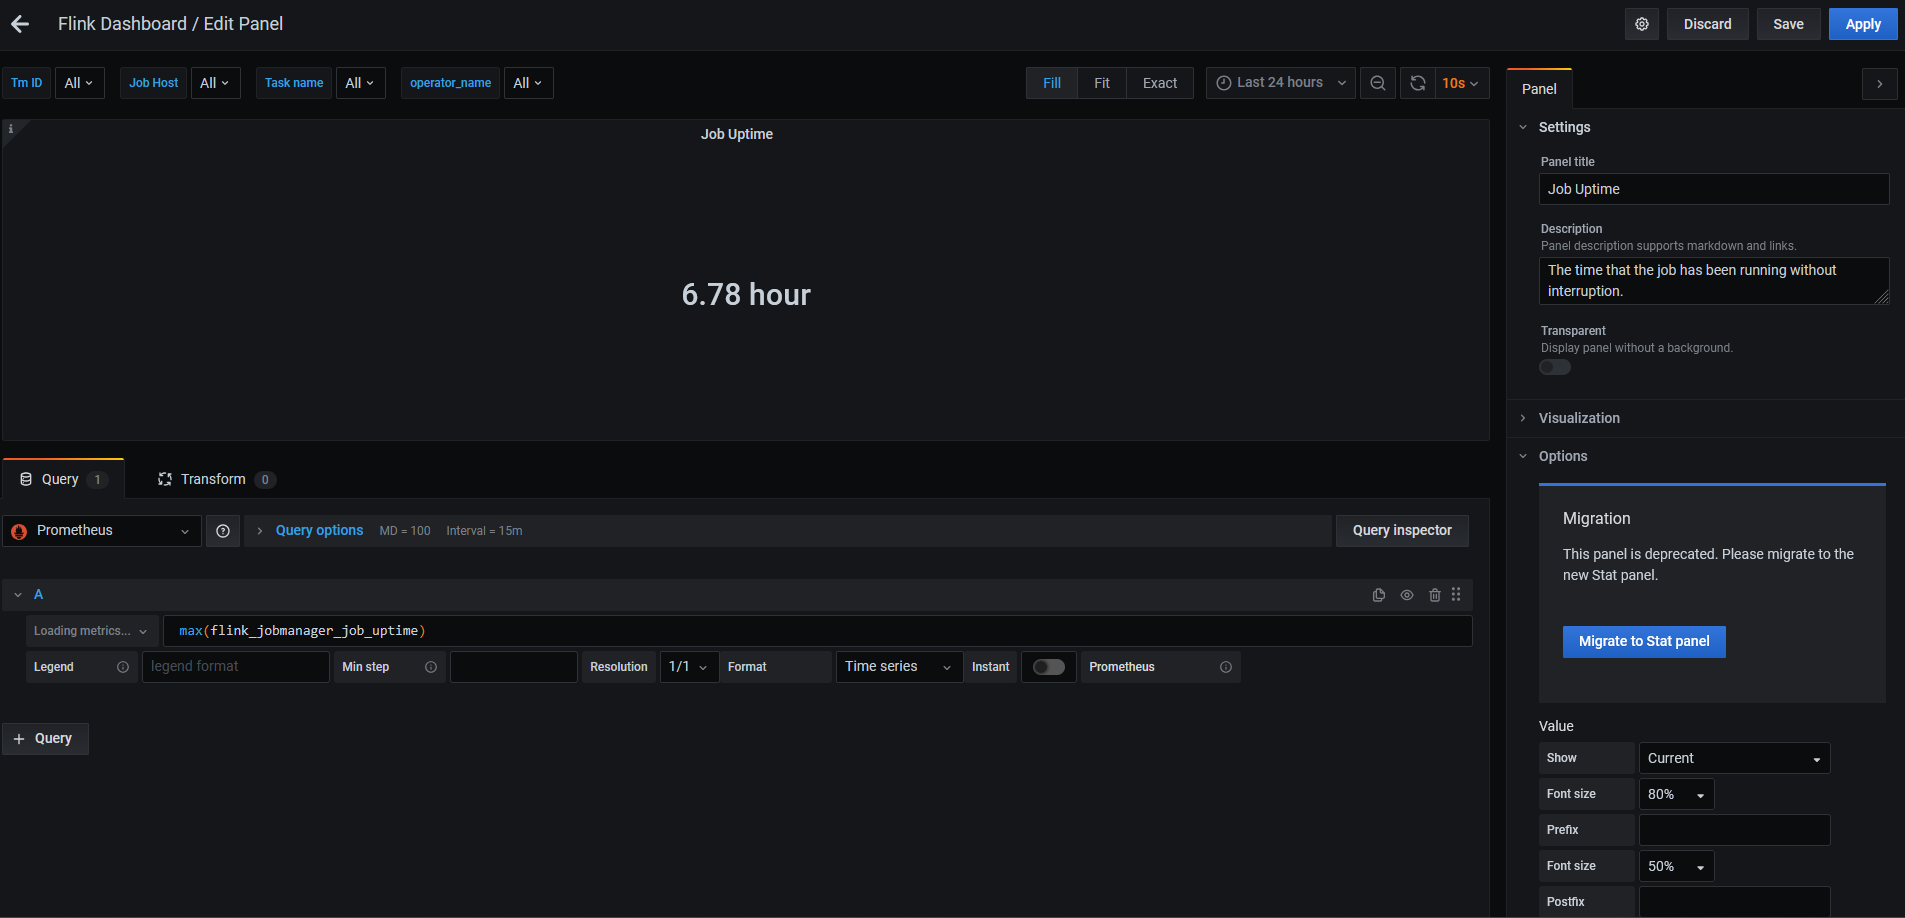Click the Legend info icon
The width and height of the screenshot is (1905, 918).
pos(123,667)
